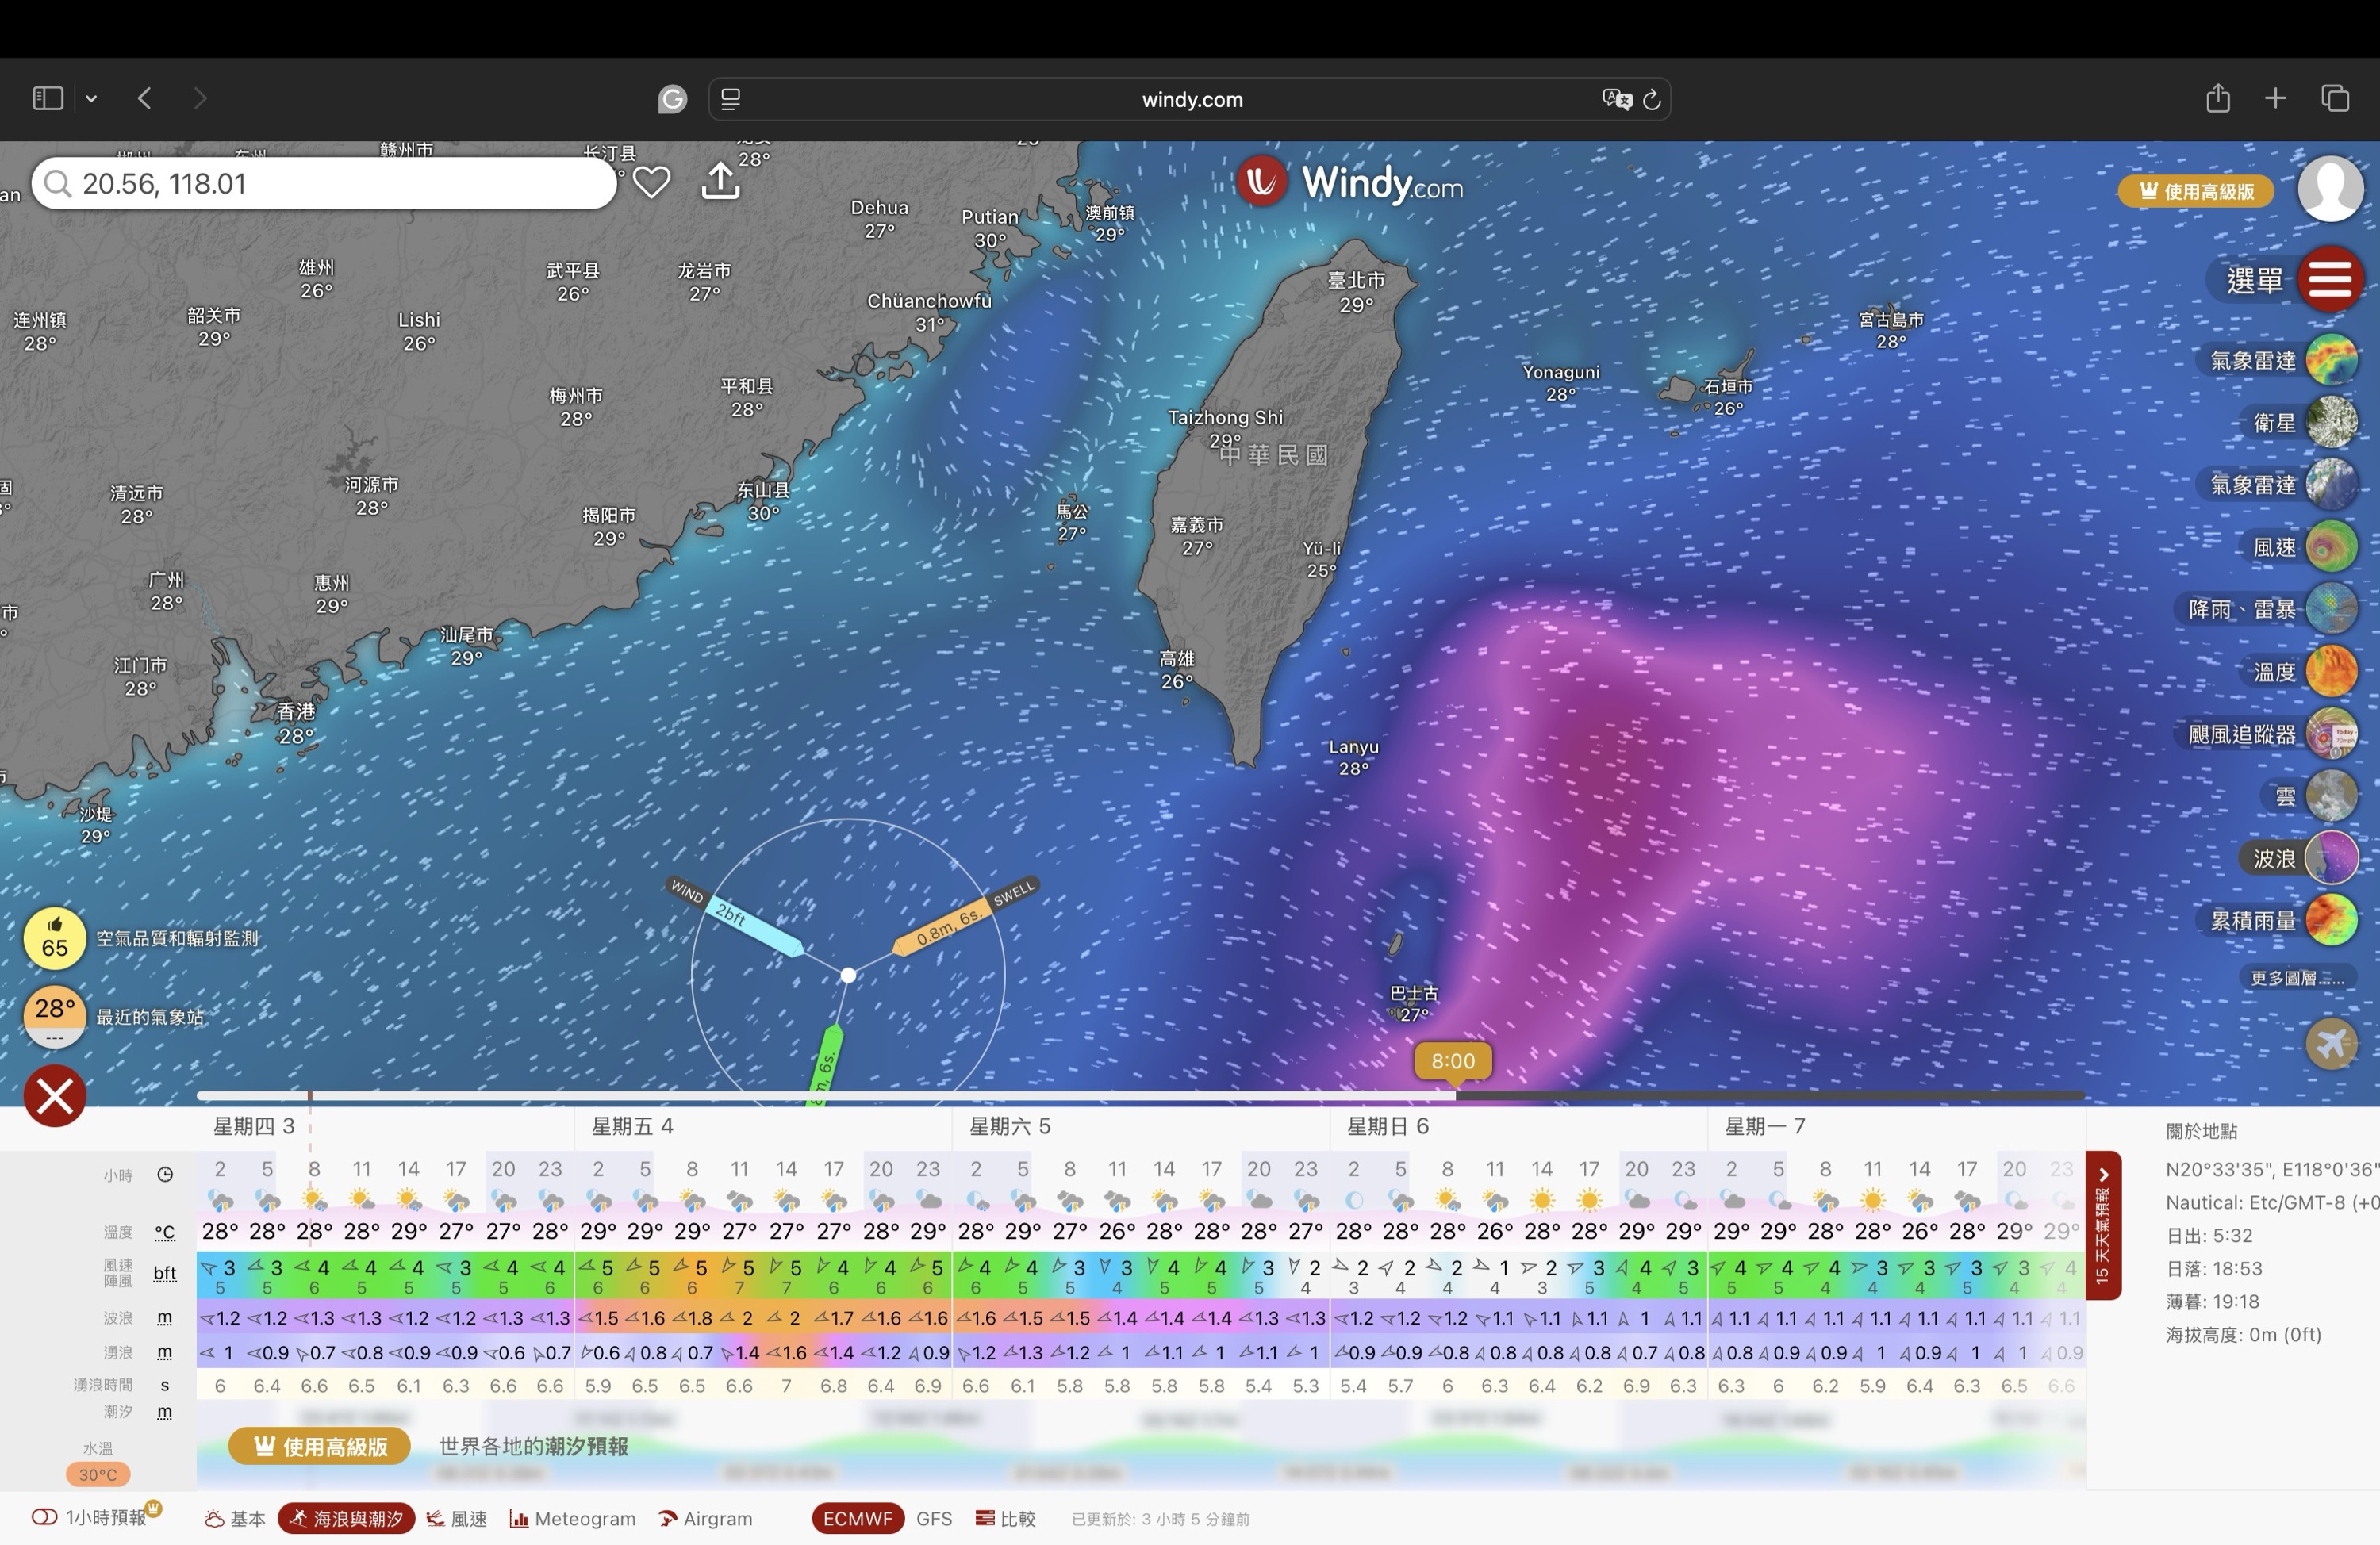Click the 8:00 timeline slider handle
The height and width of the screenshot is (1545, 2380).
point(1452,1062)
